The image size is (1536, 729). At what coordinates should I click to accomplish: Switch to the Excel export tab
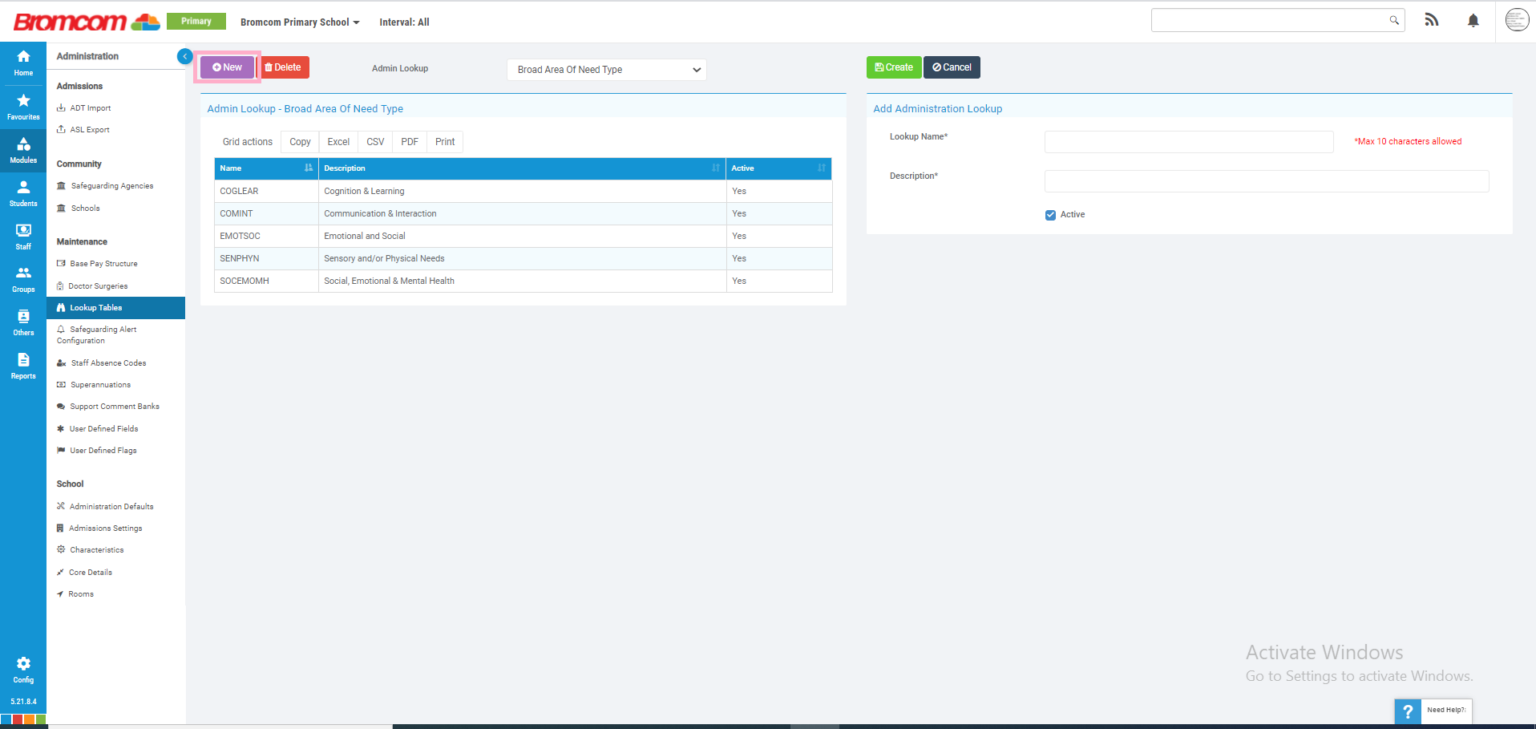coord(338,141)
